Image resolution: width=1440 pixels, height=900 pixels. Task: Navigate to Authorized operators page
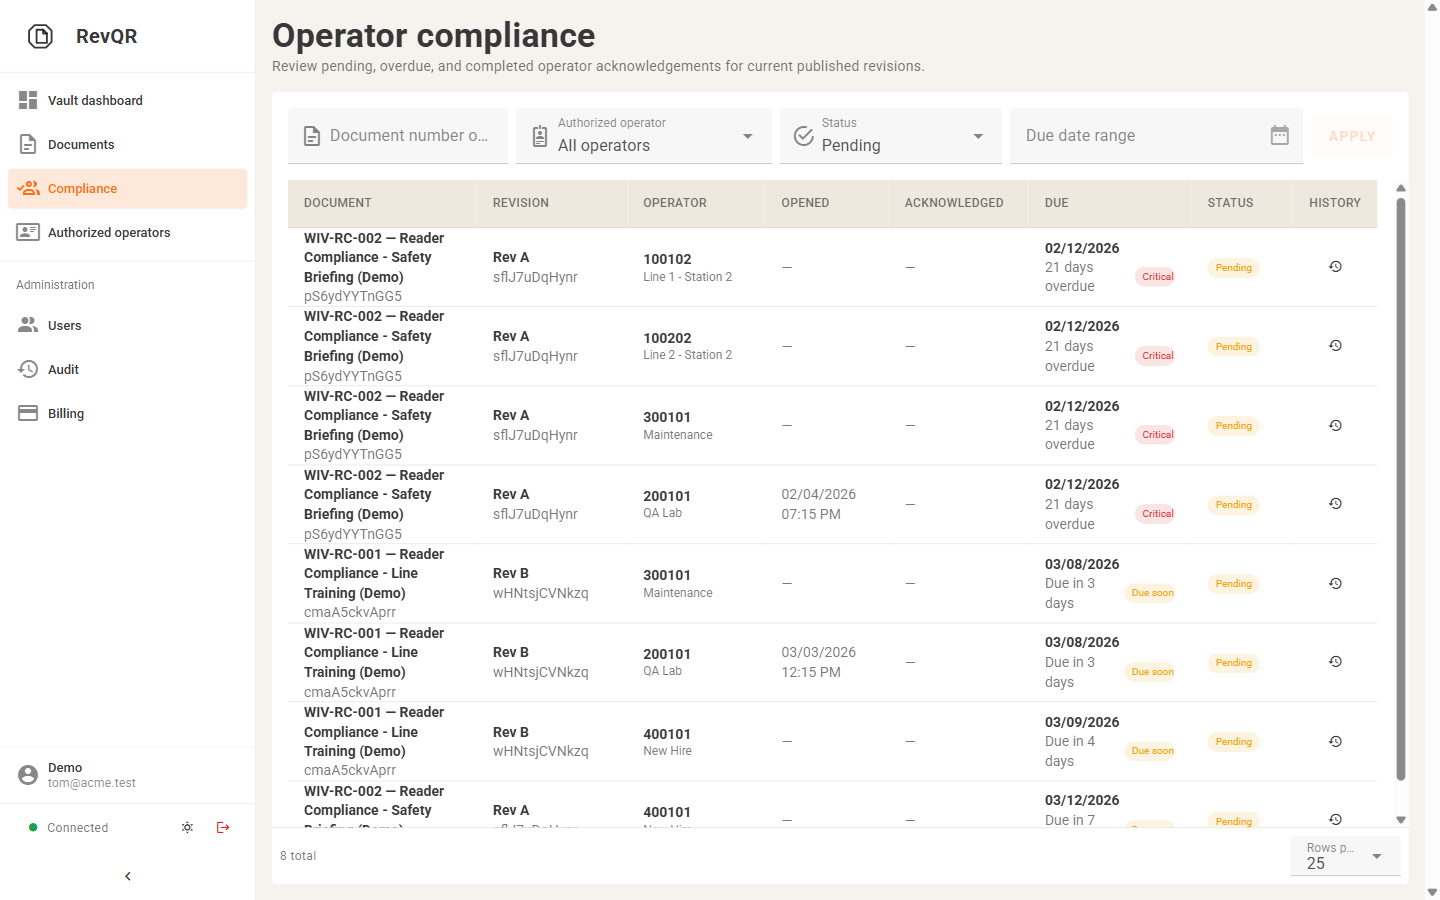tap(109, 232)
